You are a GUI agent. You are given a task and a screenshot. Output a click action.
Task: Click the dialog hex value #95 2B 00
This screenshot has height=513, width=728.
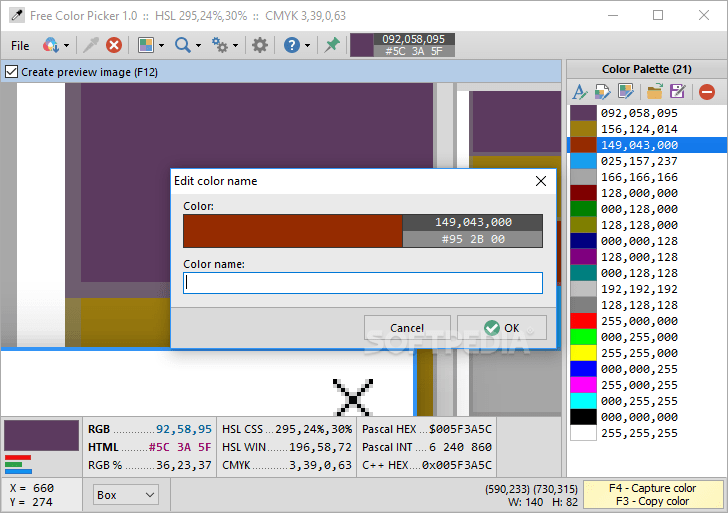[x=473, y=239]
